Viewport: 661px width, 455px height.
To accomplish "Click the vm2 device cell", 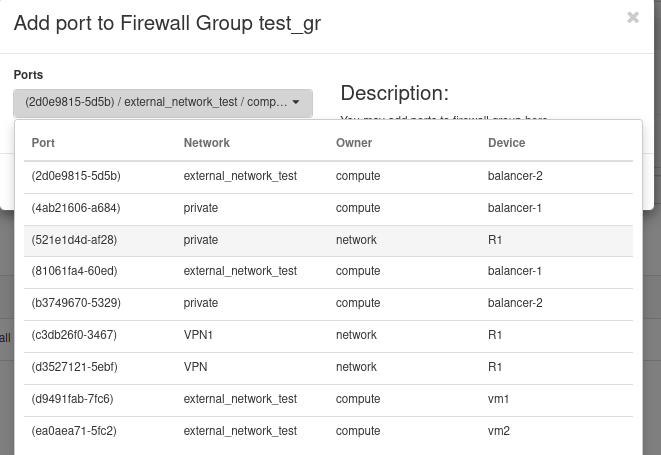I will (499, 431).
